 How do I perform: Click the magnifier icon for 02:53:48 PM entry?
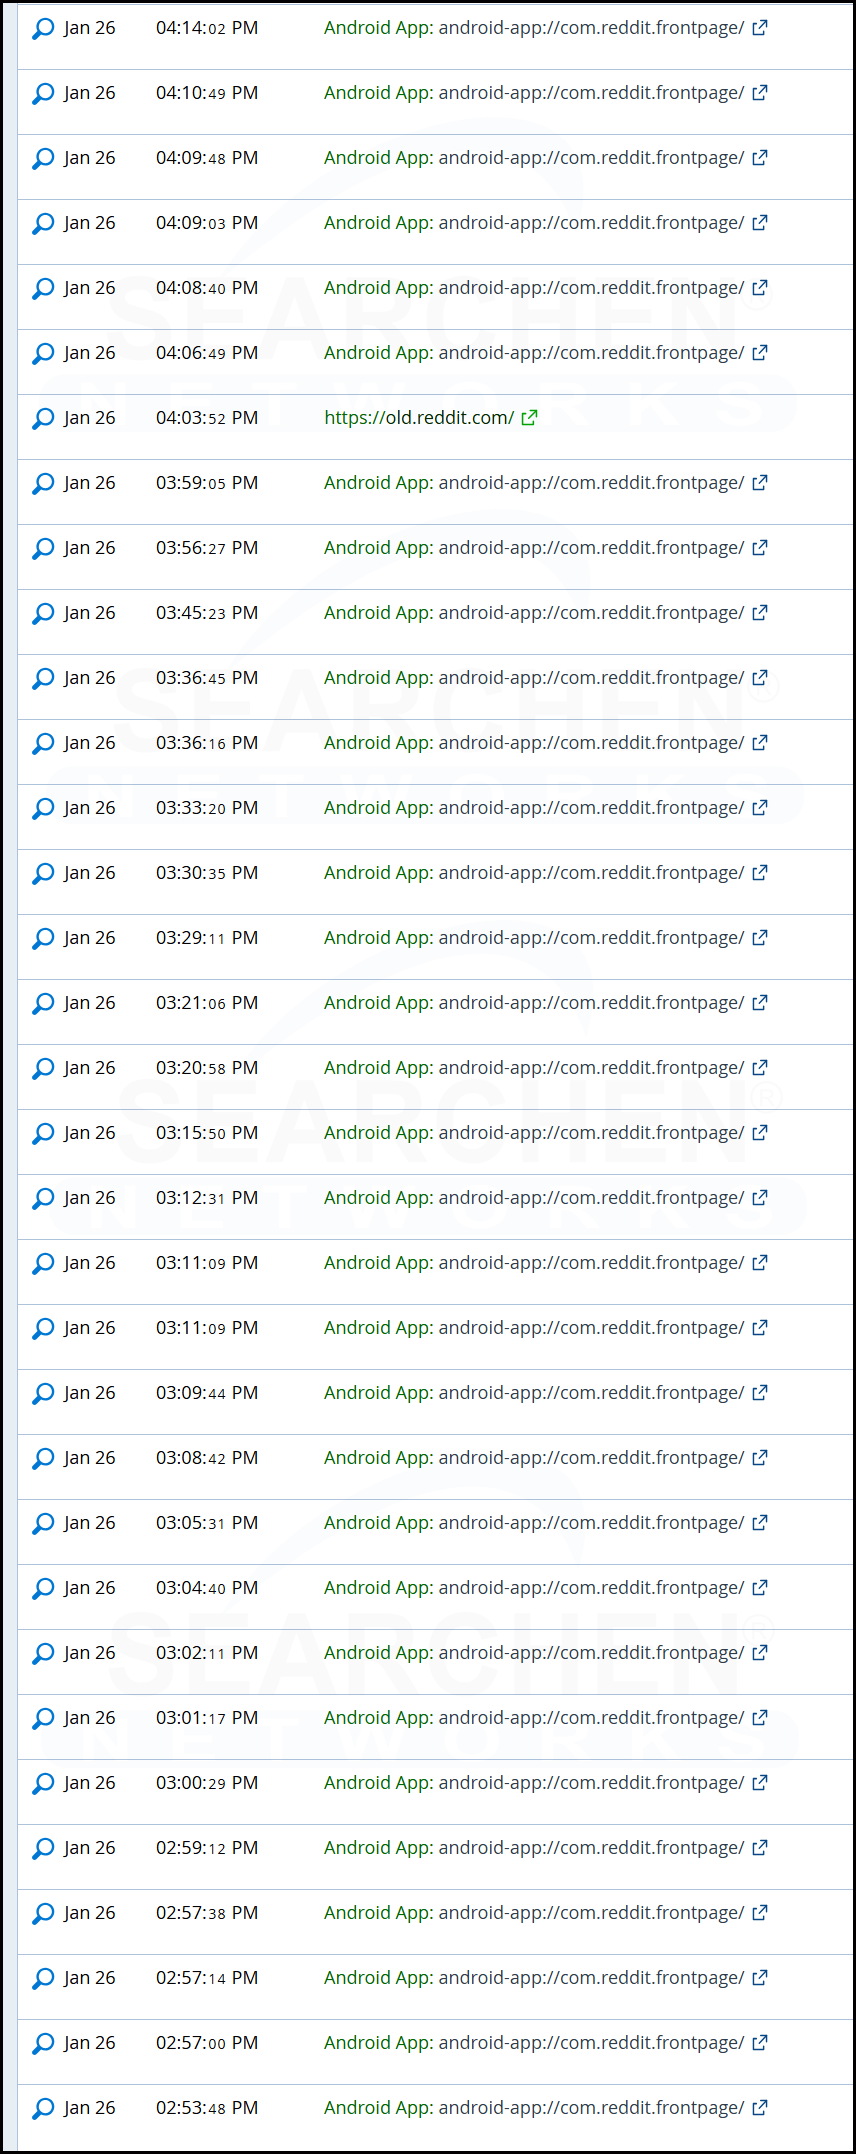(43, 2109)
